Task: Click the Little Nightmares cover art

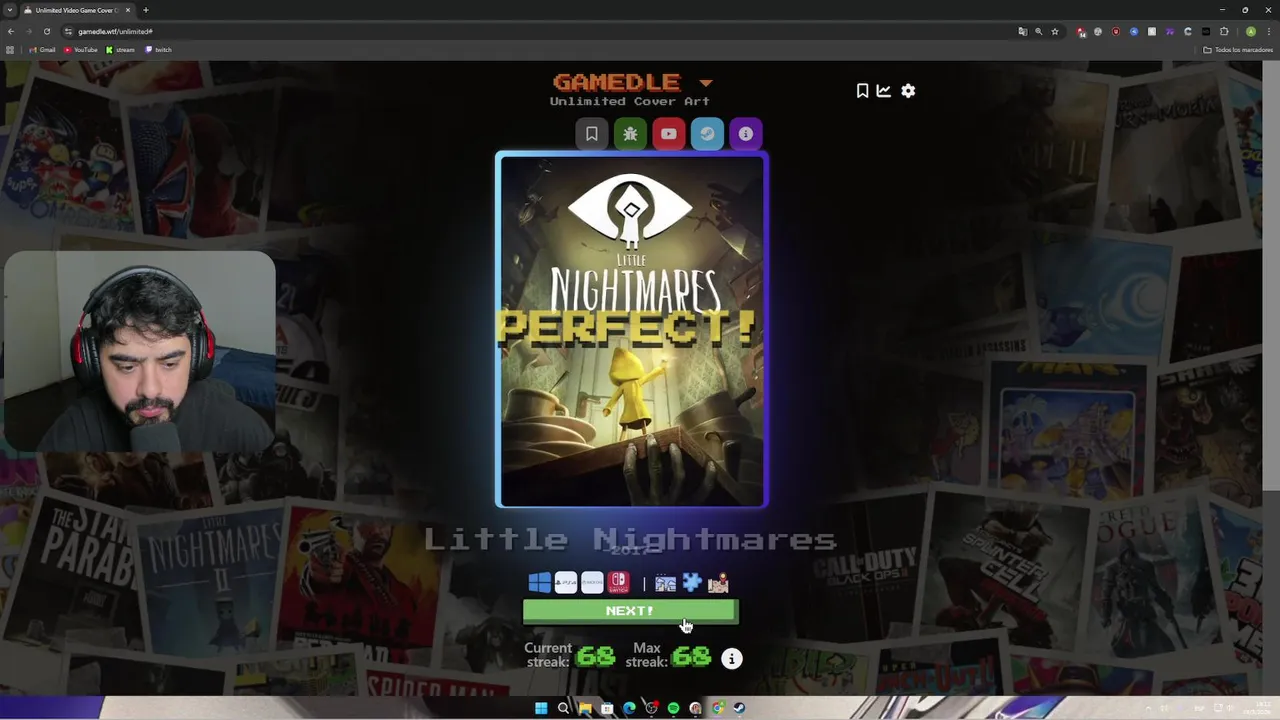Action: tap(631, 330)
